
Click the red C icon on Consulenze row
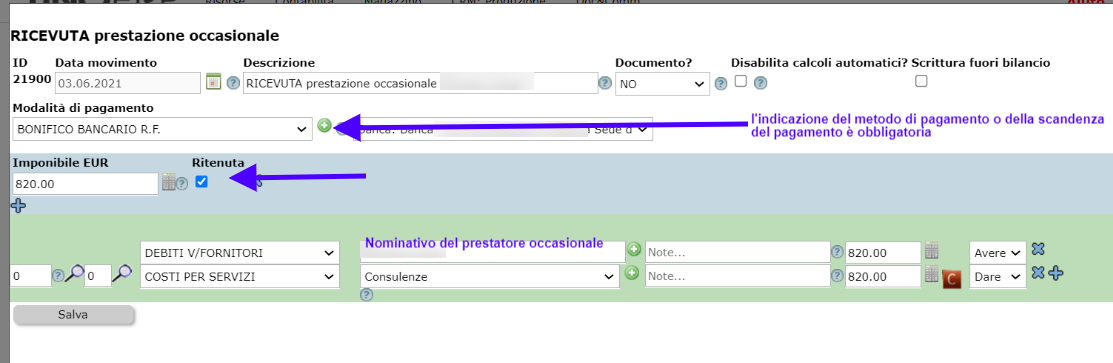(x=952, y=278)
